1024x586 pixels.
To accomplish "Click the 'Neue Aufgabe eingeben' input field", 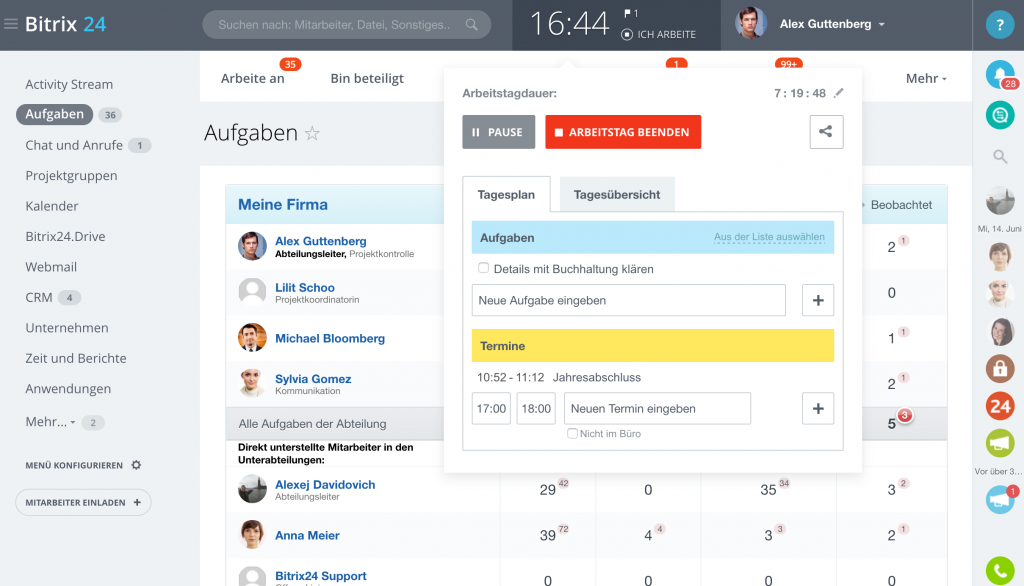I will point(628,301).
